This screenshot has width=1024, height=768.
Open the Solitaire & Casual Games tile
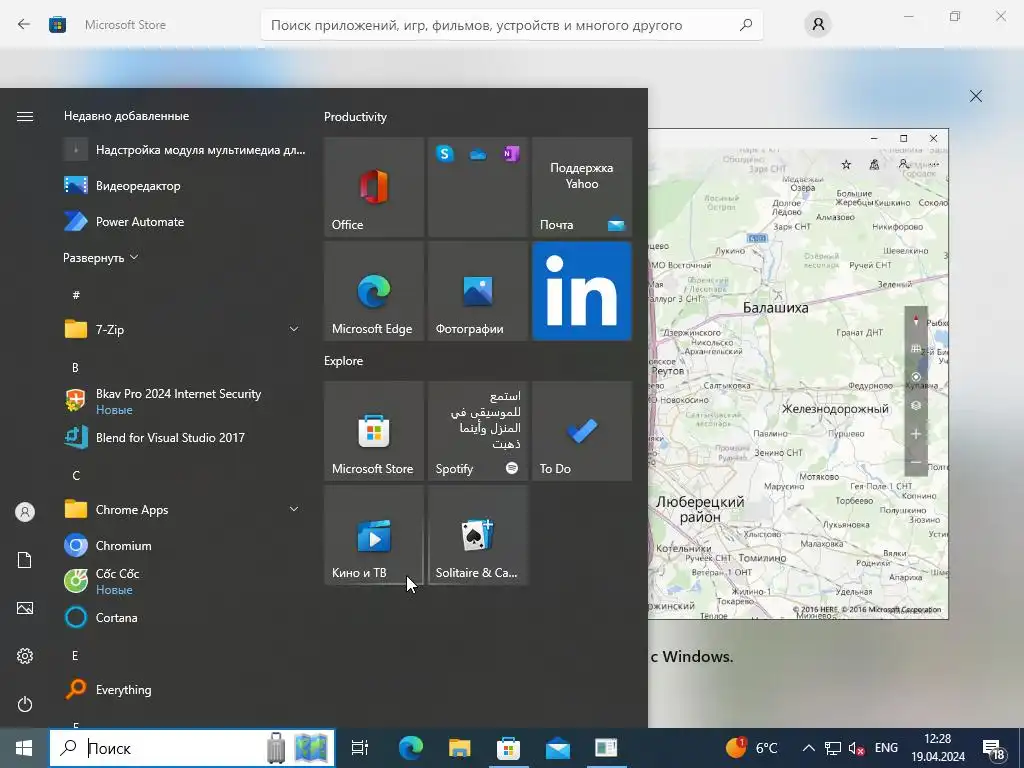point(477,536)
